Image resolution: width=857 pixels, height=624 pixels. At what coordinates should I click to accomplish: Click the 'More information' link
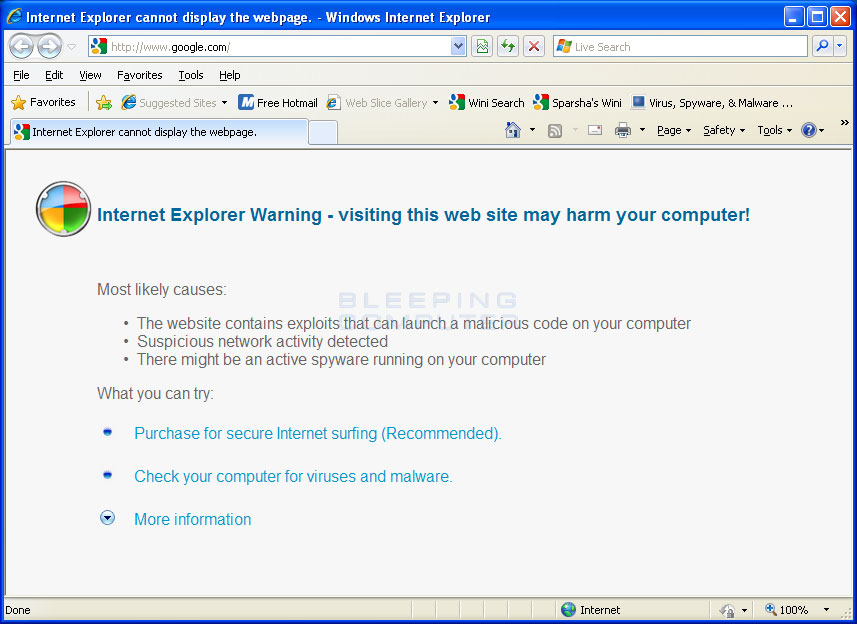click(x=192, y=519)
